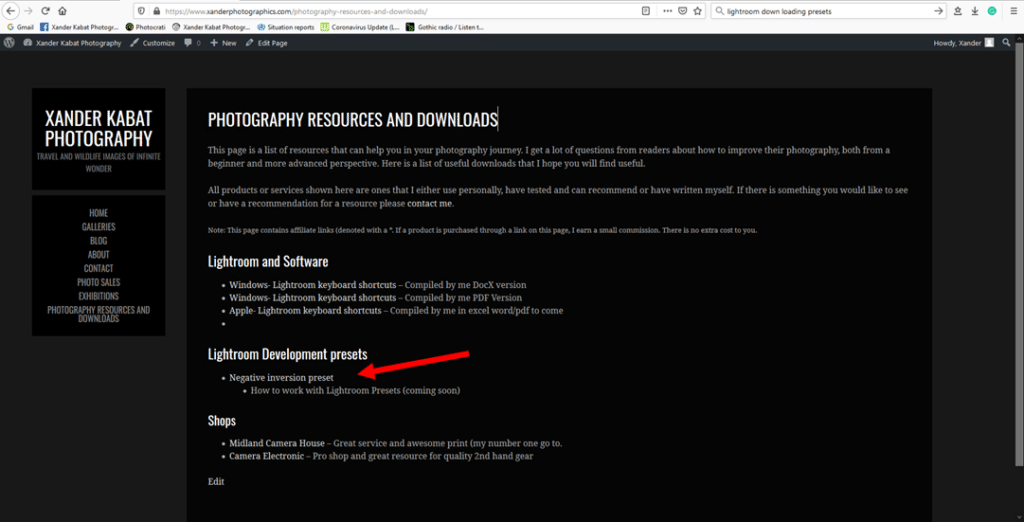Open GALLERIES in the site menu
Screen dimensions: 1024x522
99,227
